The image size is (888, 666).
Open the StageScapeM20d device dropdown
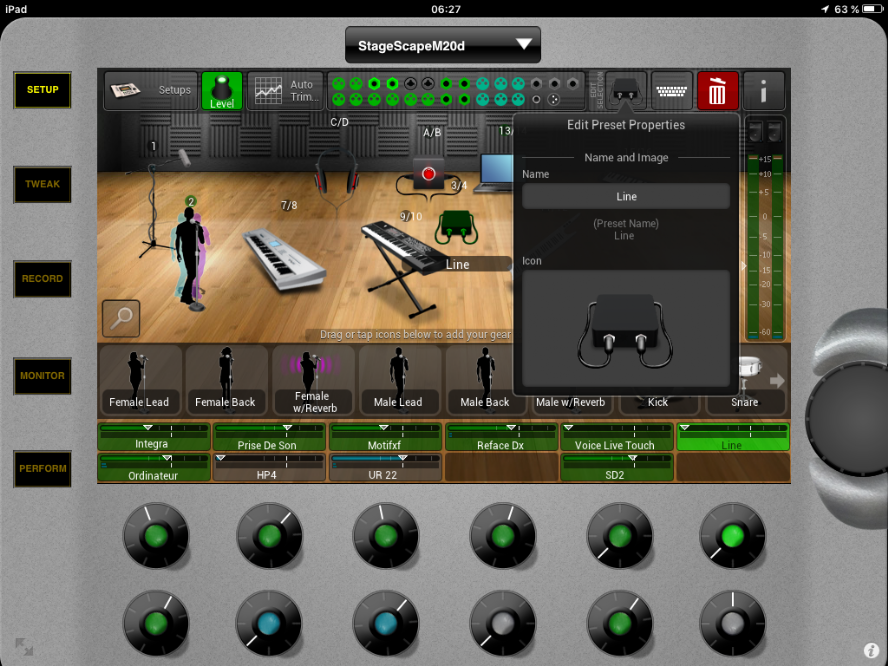[x=442, y=45]
